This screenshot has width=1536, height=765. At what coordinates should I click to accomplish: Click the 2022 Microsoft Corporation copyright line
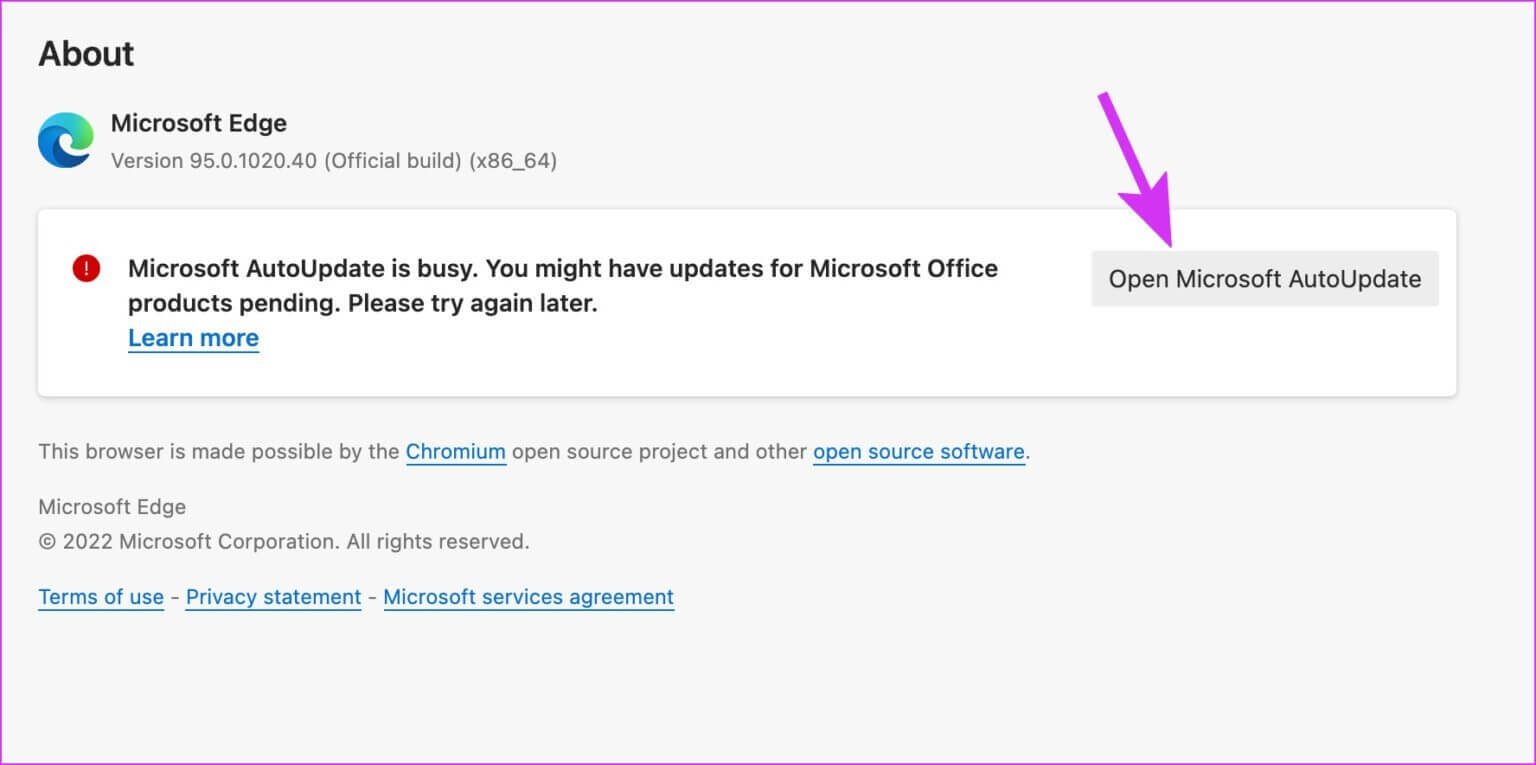pyautogui.click(x=283, y=542)
